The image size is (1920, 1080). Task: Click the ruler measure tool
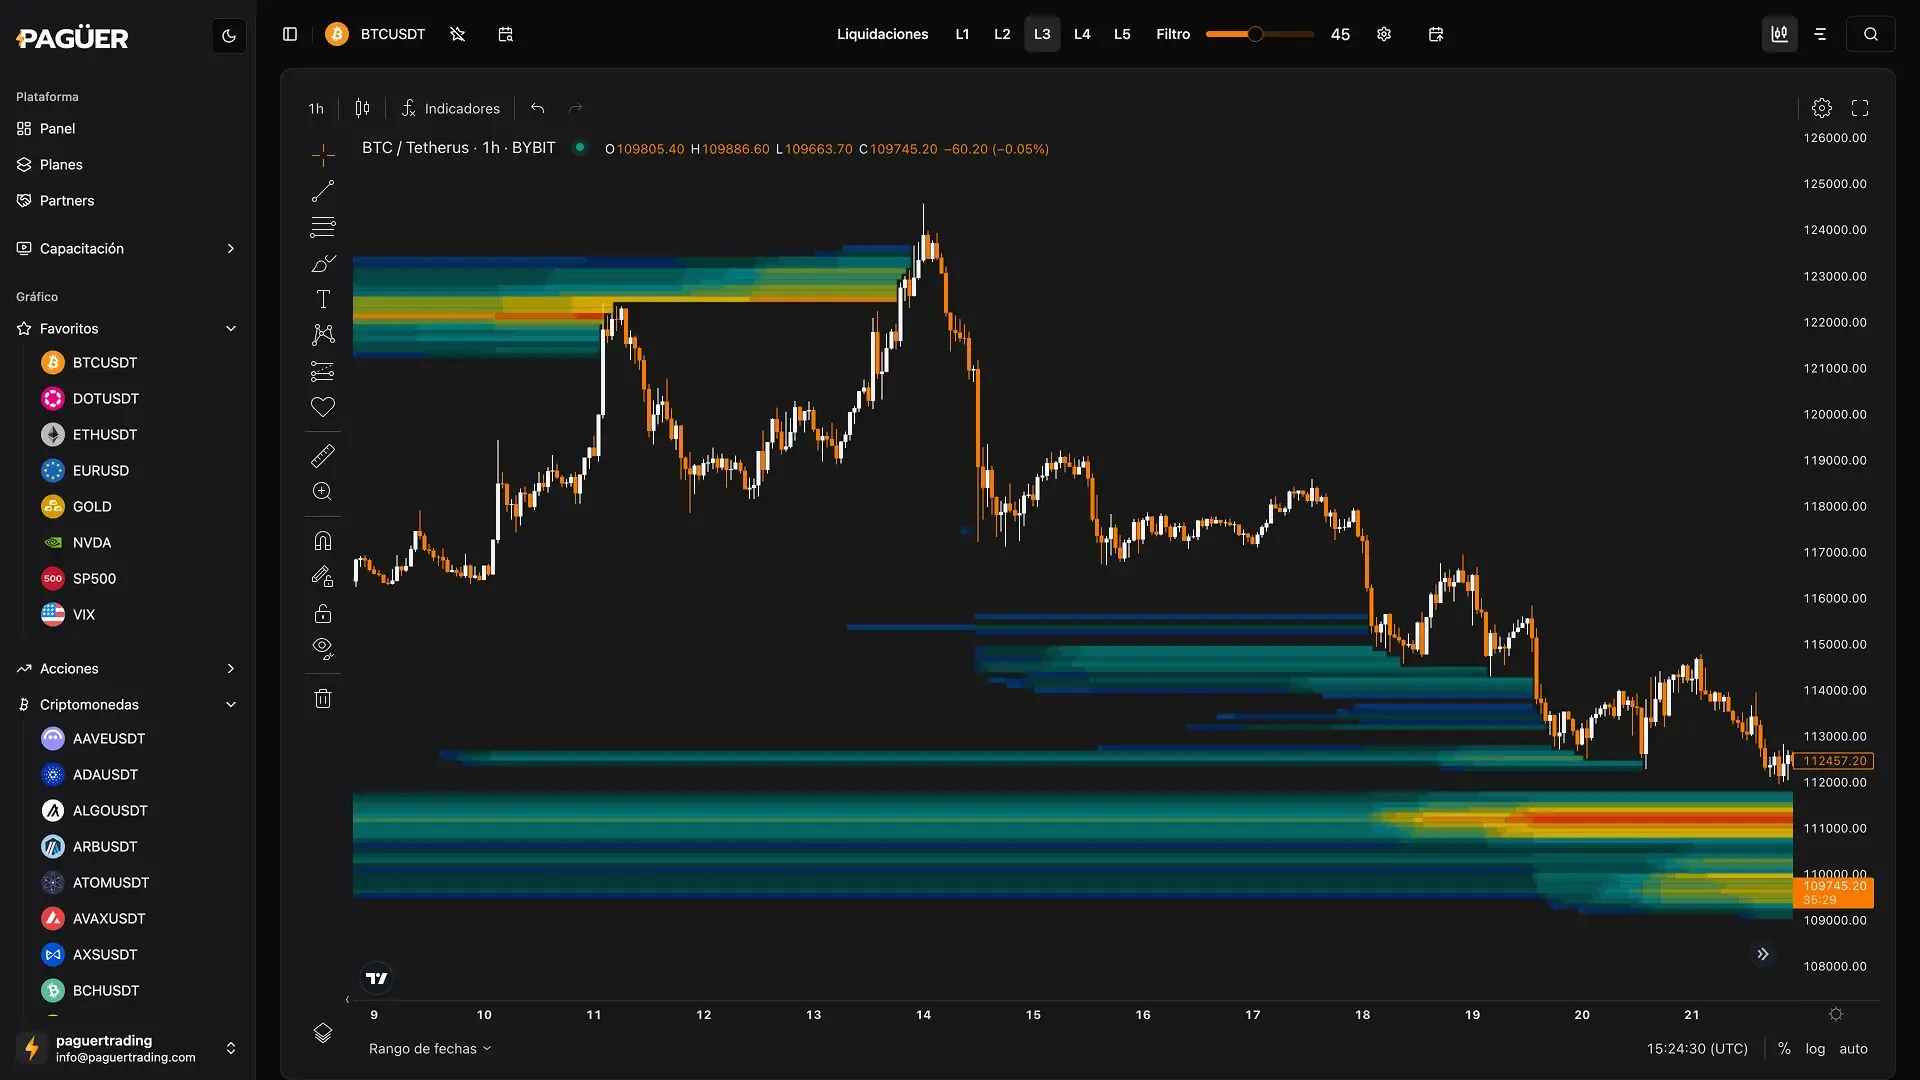(323, 456)
